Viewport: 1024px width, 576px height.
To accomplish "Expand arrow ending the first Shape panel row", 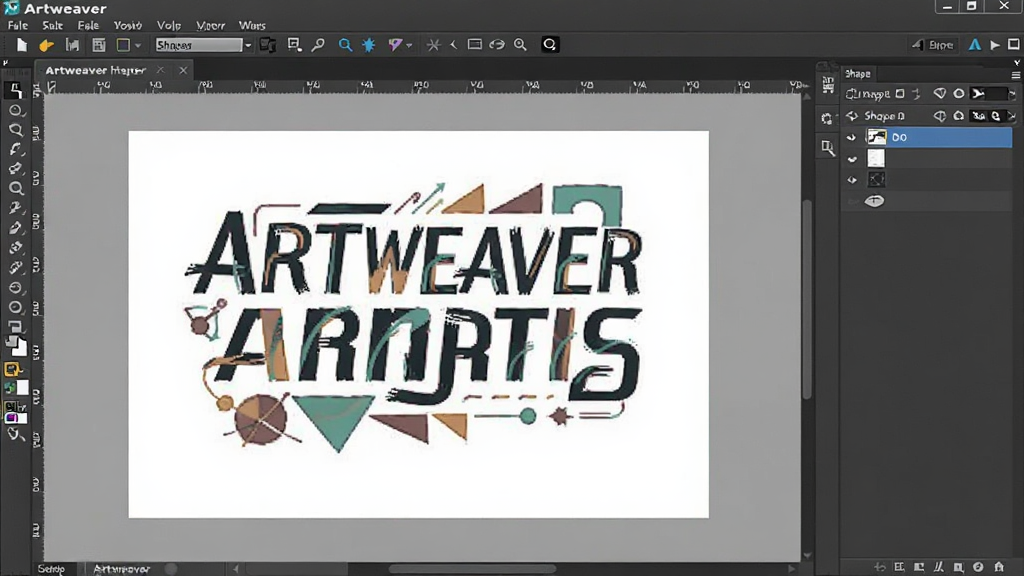I will 1012,94.
